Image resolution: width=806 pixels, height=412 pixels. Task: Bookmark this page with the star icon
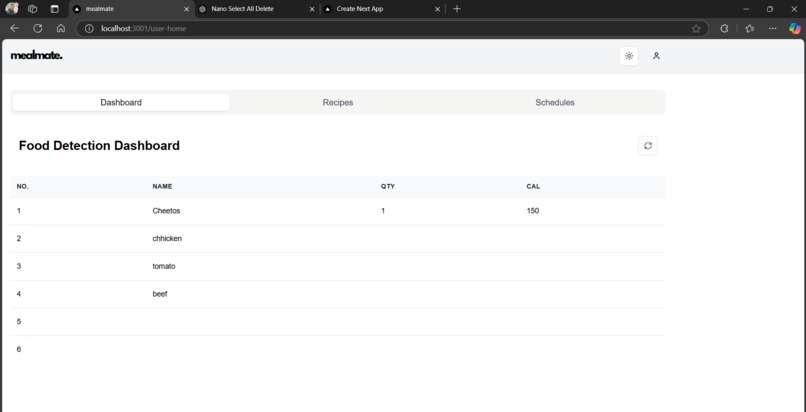696,29
